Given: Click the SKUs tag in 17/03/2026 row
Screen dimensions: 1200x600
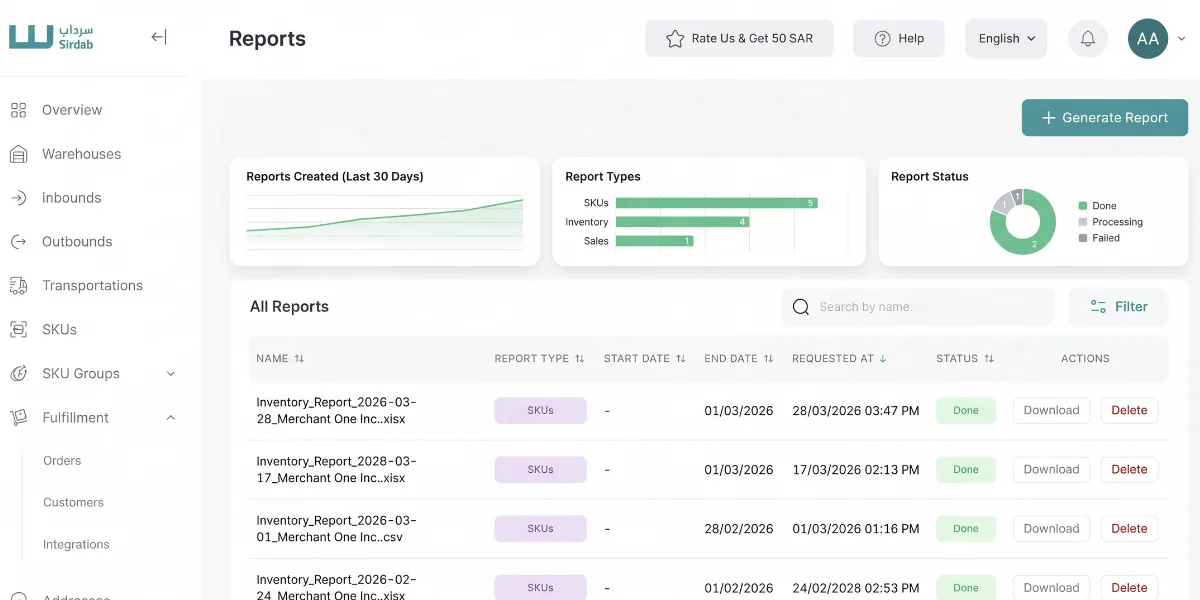Looking at the screenshot, I should 540,470.
